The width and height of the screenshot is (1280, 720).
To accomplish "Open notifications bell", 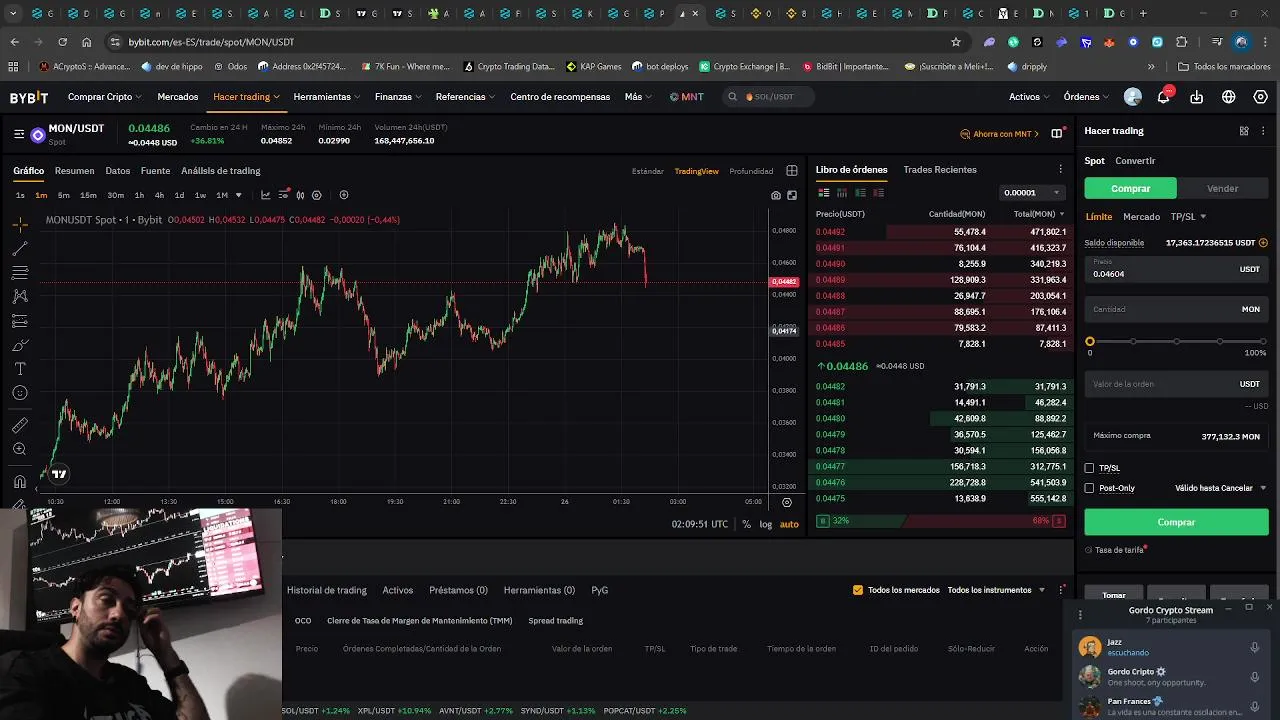I will tap(1164, 97).
